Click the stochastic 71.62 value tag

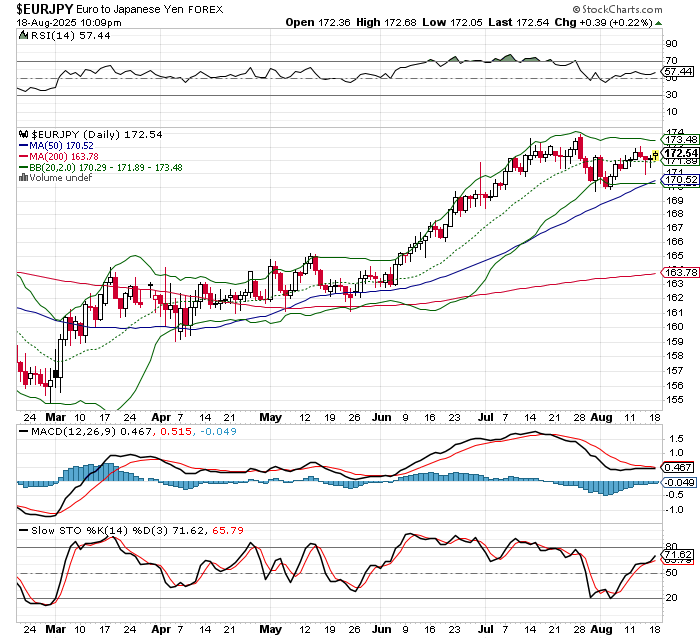678,554
